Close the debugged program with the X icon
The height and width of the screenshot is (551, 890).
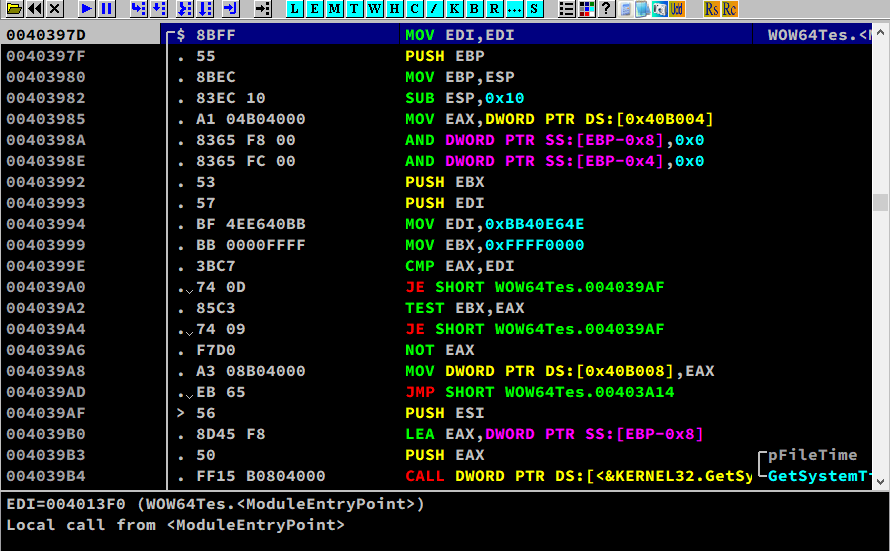55,9
